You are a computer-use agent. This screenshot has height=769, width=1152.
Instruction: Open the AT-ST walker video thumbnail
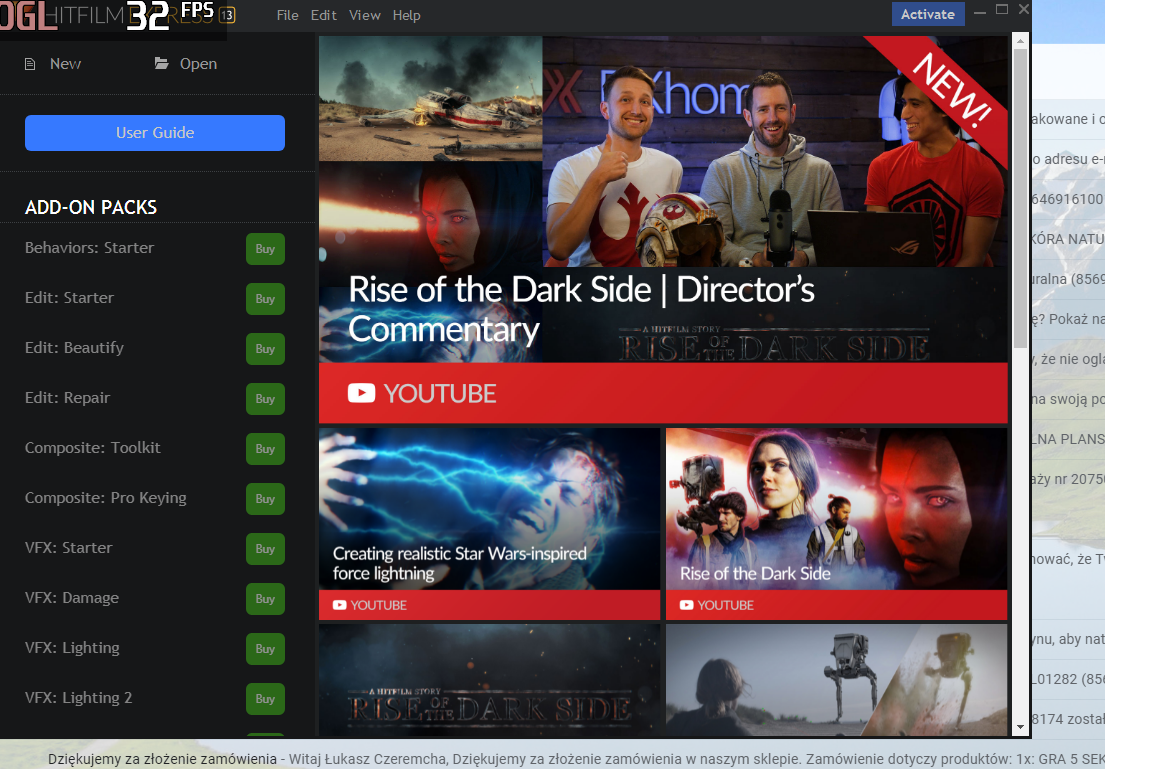(x=836, y=679)
